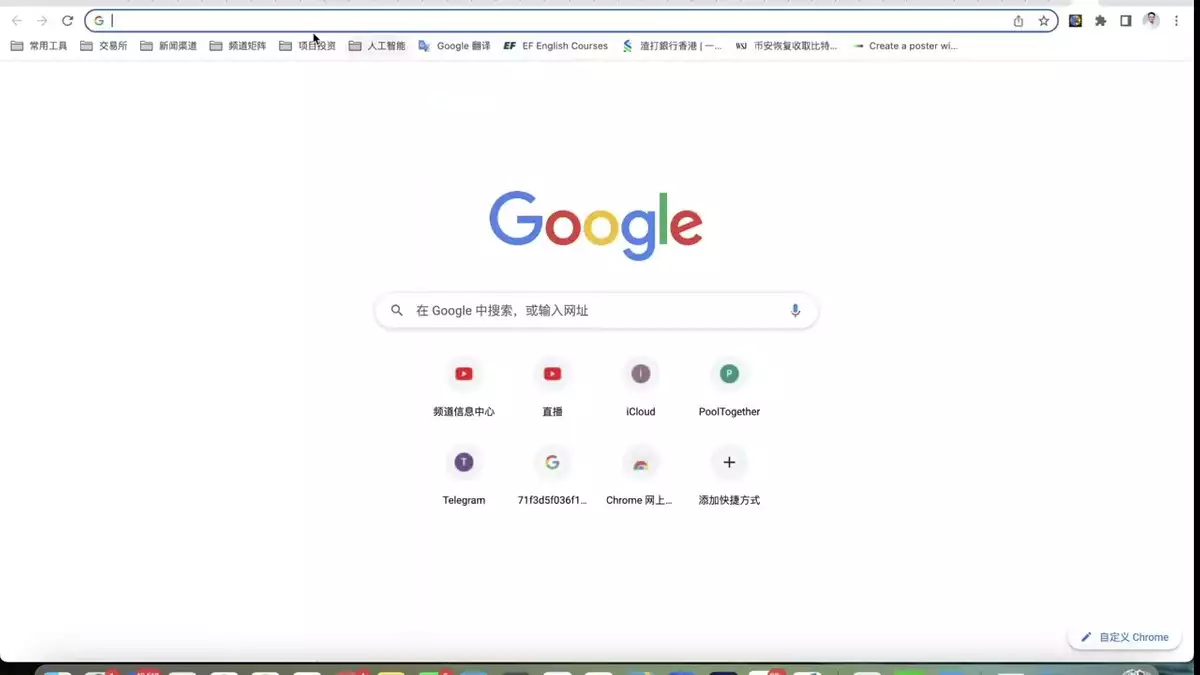
Task: Open the 新闻渠道 bookmark folder
Action: pos(168,46)
